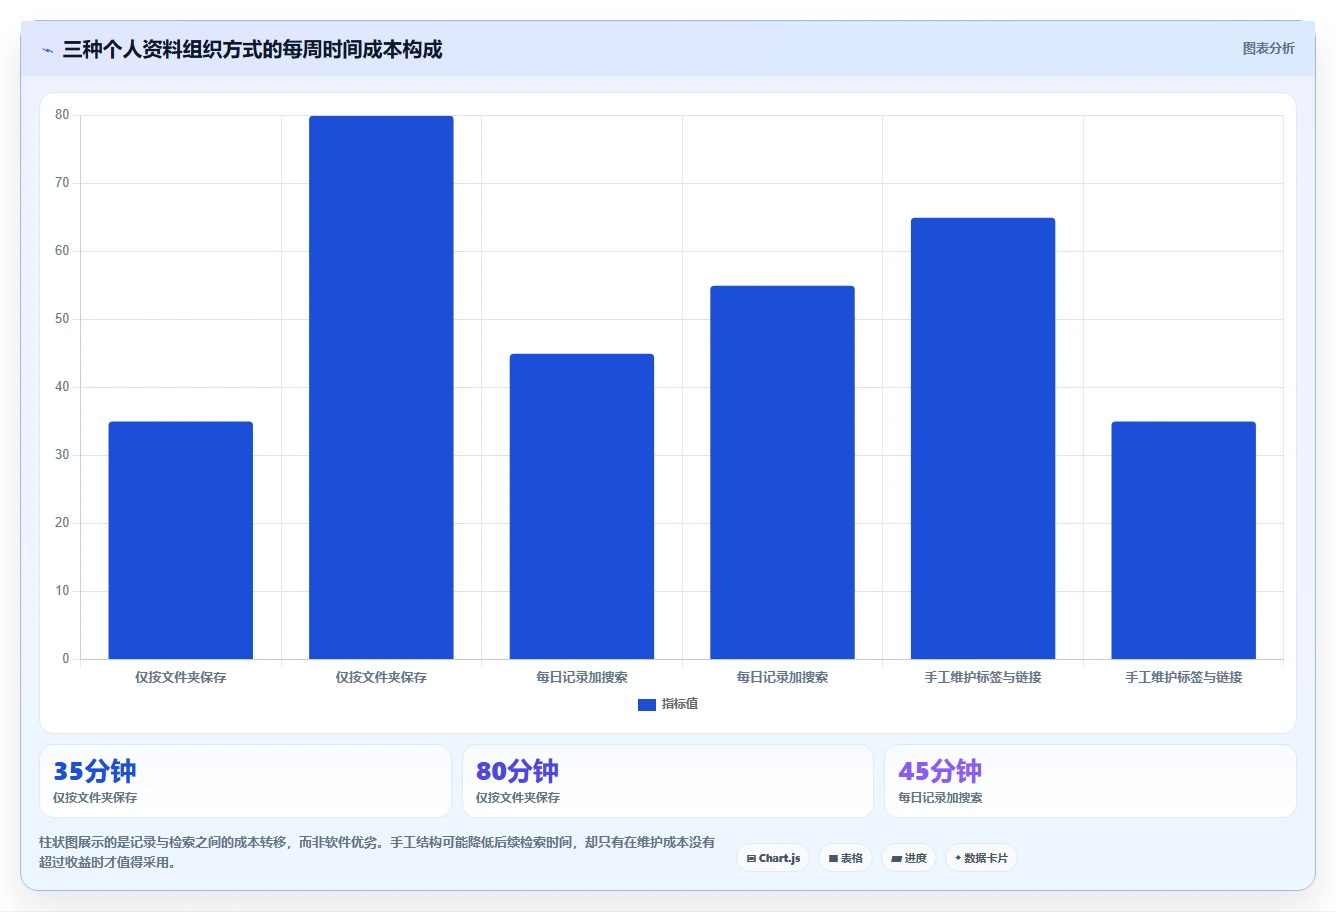Open the 45分钟 每日记录加搜索 data card
The image size is (1336, 912).
point(1090,781)
